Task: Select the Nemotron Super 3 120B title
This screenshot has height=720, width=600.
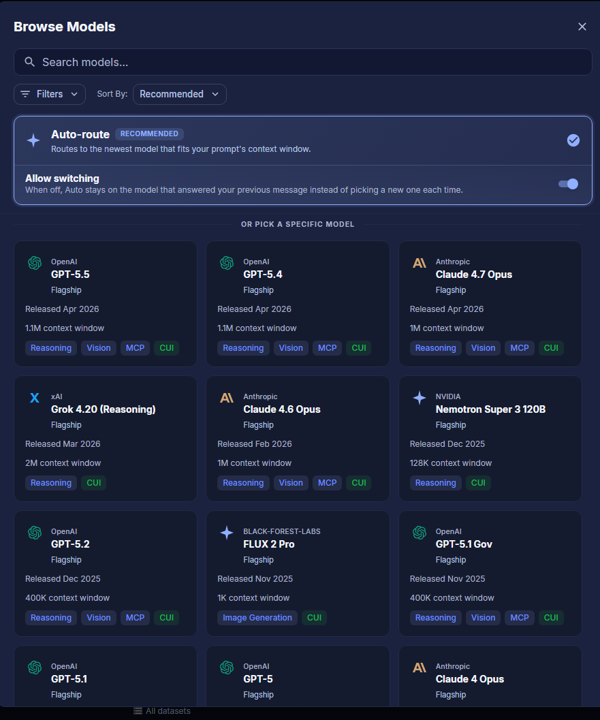Action: tap(491, 410)
